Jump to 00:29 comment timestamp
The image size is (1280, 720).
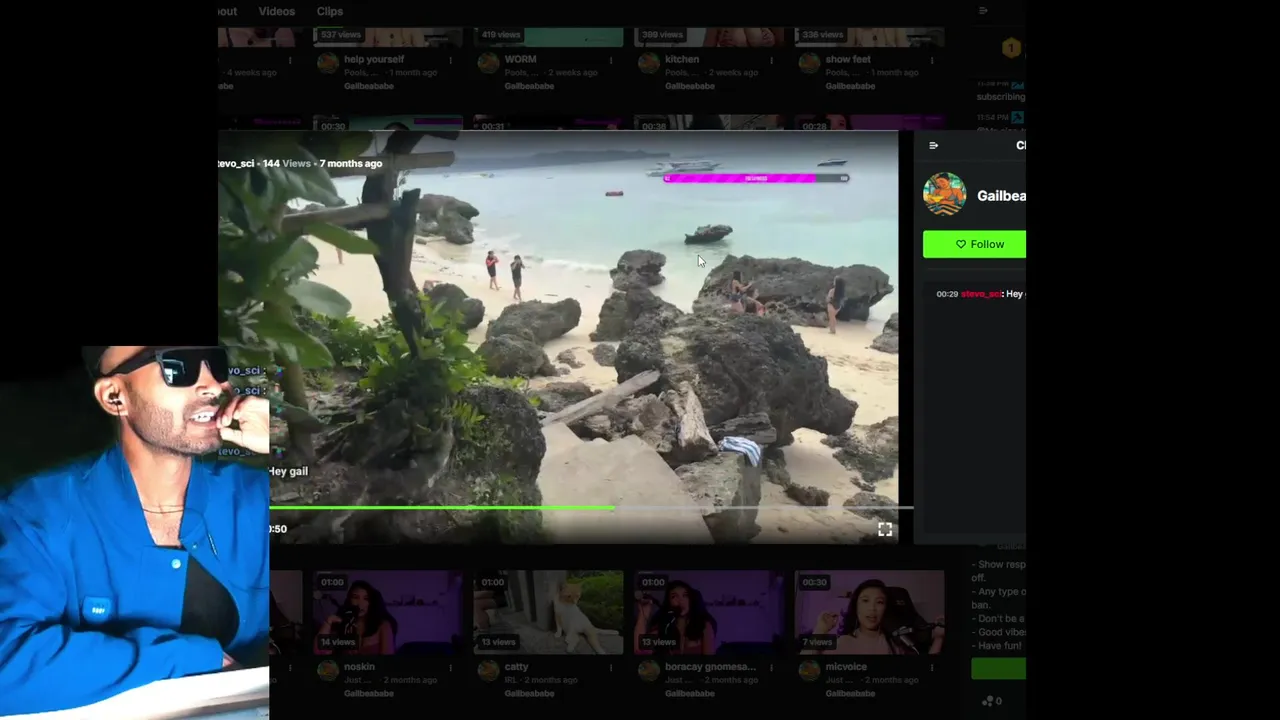click(x=947, y=294)
